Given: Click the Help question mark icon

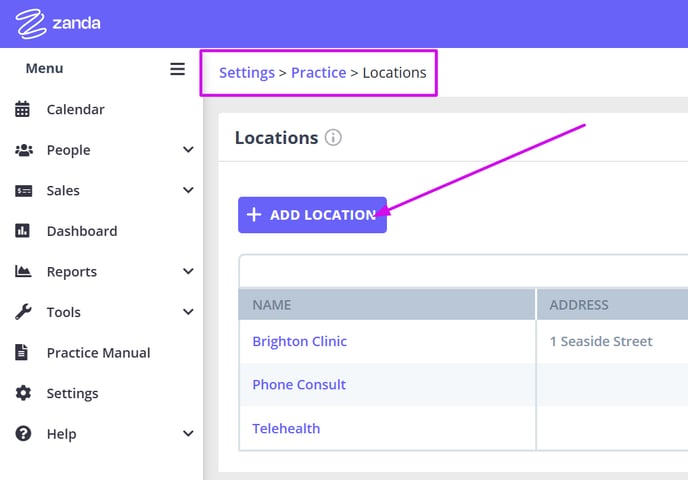Looking at the screenshot, I should (23, 433).
